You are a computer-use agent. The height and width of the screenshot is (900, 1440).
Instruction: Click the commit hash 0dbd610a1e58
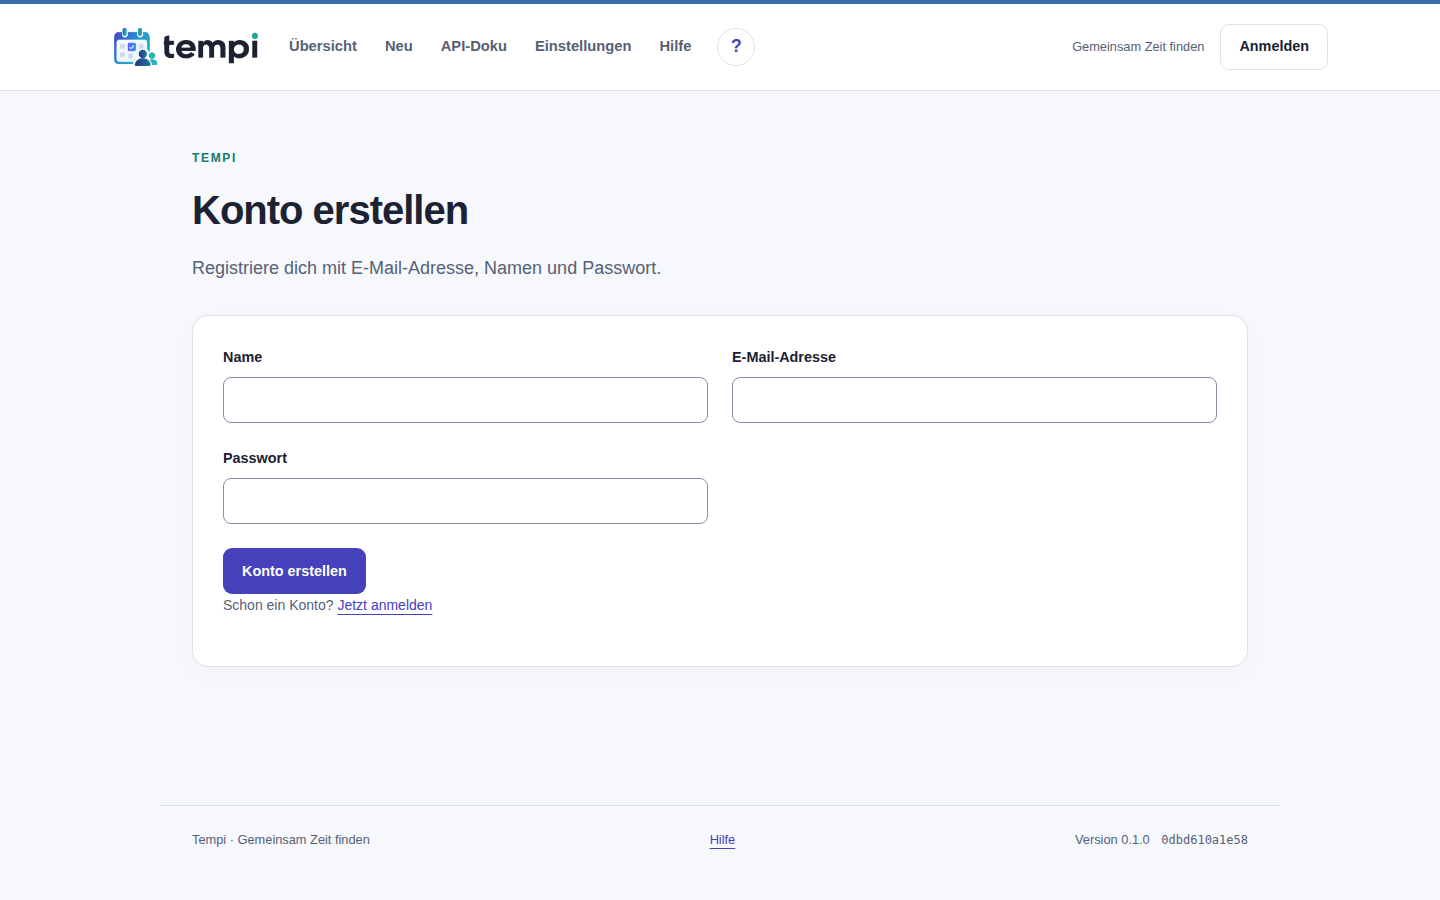[1204, 840]
